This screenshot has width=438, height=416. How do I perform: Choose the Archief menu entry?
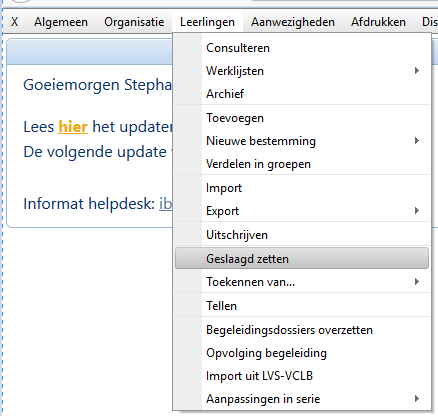pyautogui.click(x=302, y=94)
